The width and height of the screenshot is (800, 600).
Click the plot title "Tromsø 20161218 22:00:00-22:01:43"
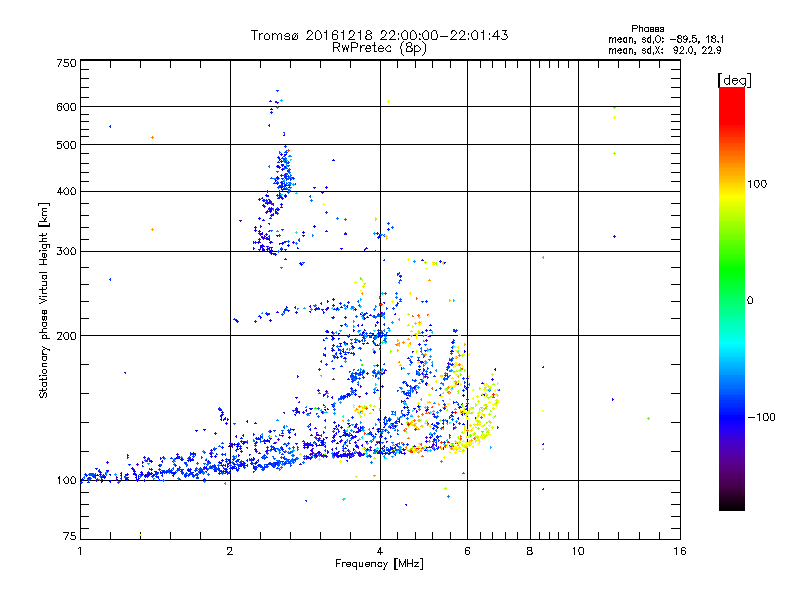pos(380,35)
